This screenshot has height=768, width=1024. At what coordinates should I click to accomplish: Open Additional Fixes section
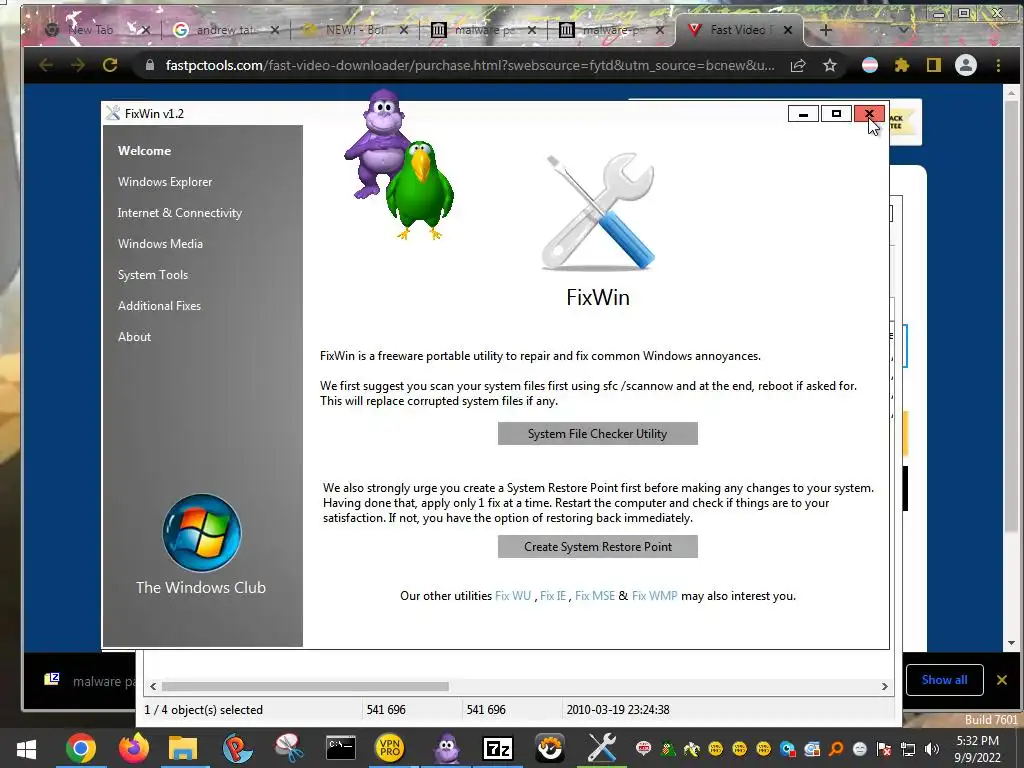point(159,306)
